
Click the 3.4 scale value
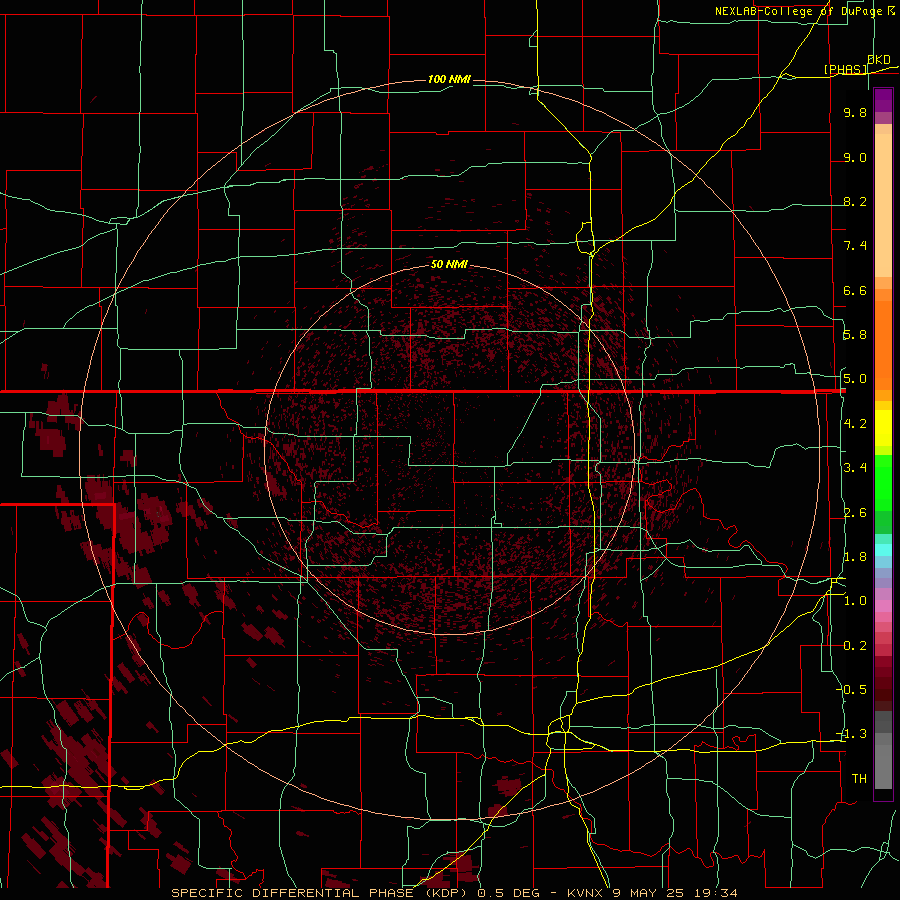point(855,468)
